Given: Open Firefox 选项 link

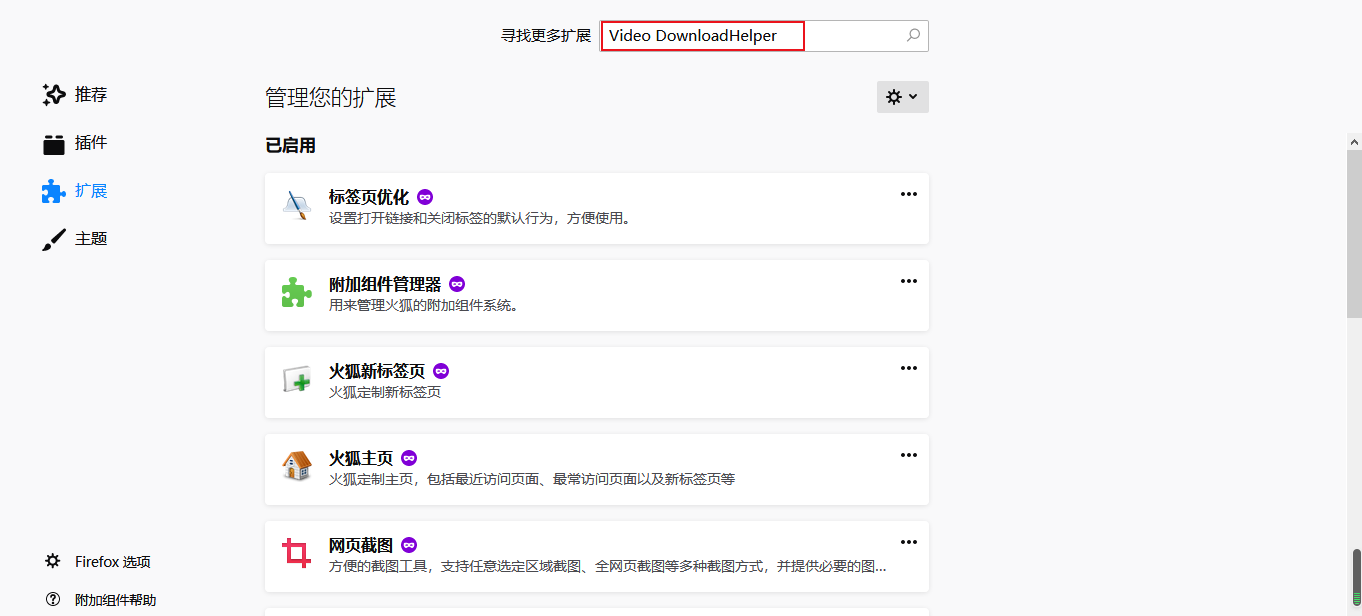Looking at the screenshot, I should click(x=113, y=562).
